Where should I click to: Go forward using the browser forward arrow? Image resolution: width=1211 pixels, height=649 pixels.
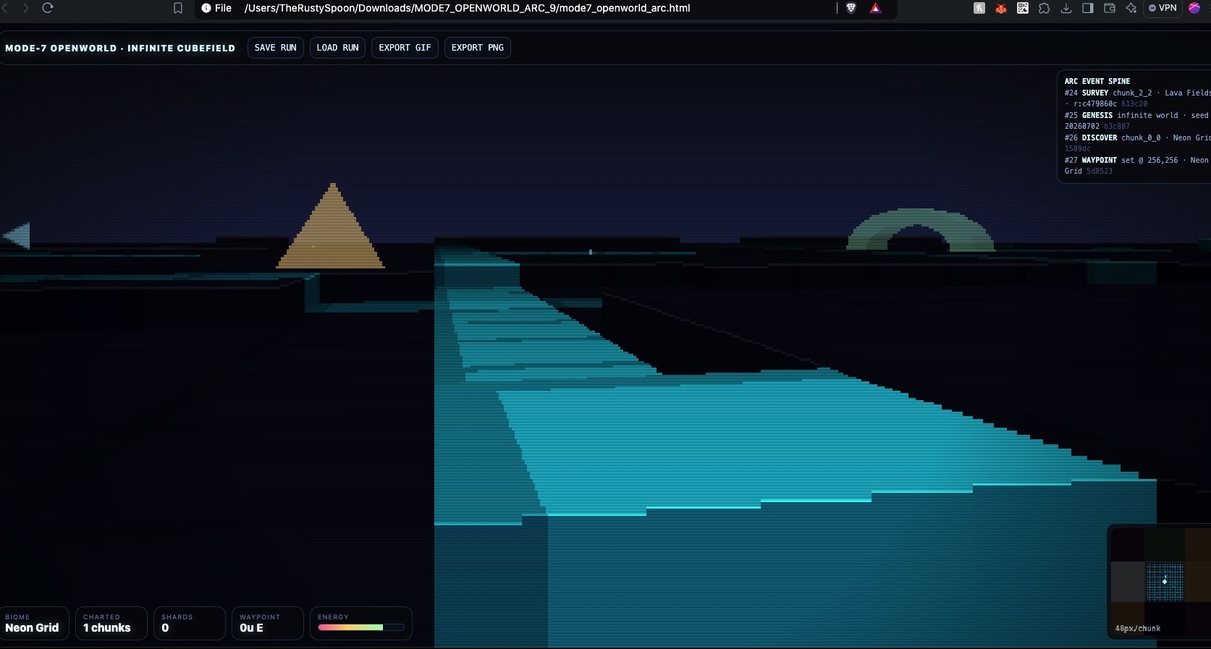tap(26, 8)
